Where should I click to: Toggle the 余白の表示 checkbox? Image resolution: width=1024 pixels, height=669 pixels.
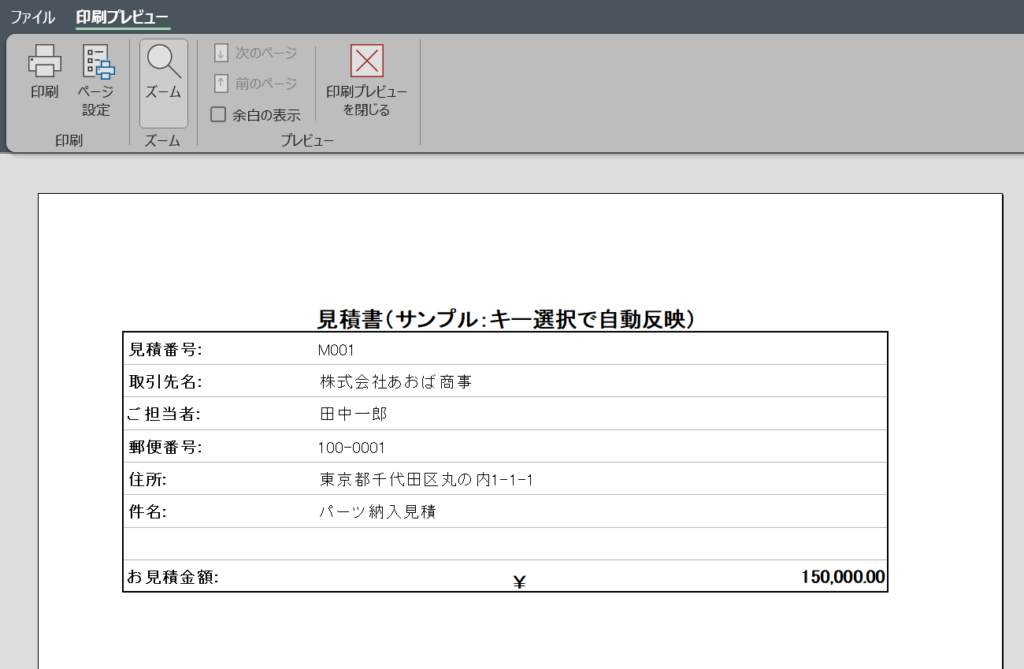click(218, 115)
